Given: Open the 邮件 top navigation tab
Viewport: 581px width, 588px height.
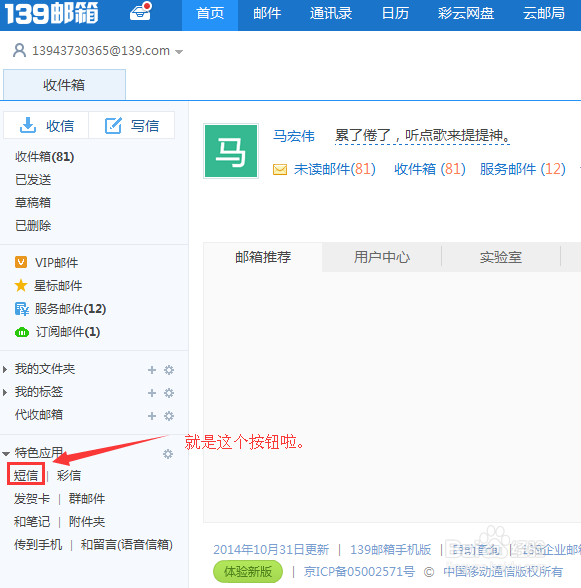Looking at the screenshot, I should pyautogui.click(x=267, y=14).
